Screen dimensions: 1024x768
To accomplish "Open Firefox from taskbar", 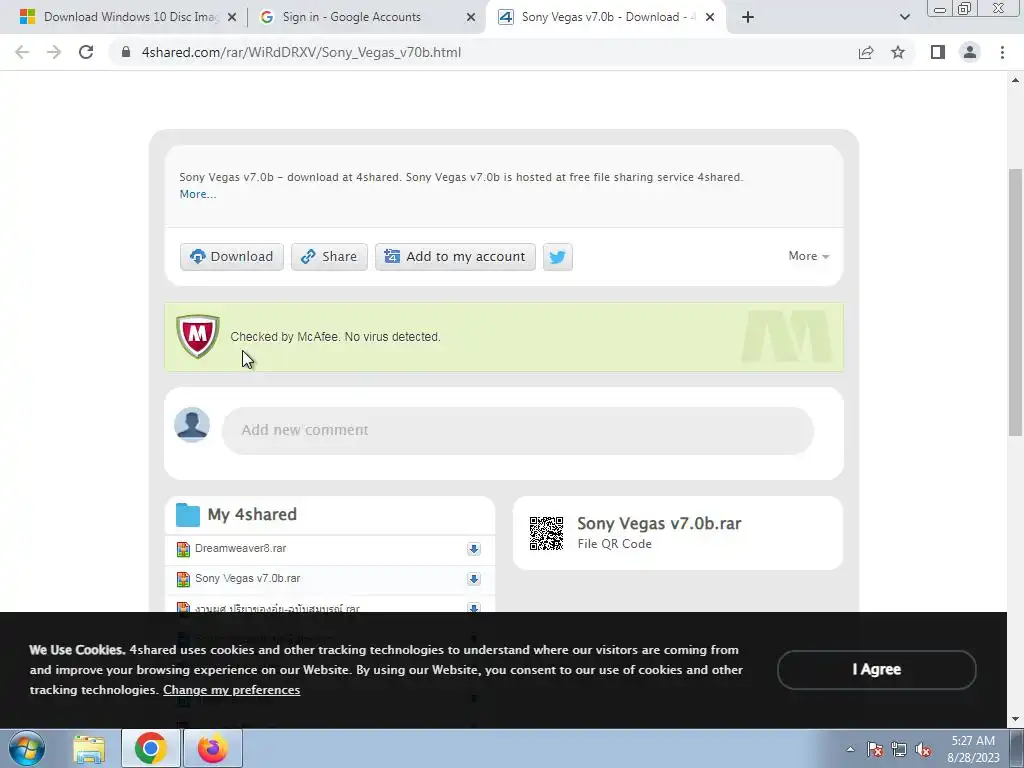I will (213, 748).
